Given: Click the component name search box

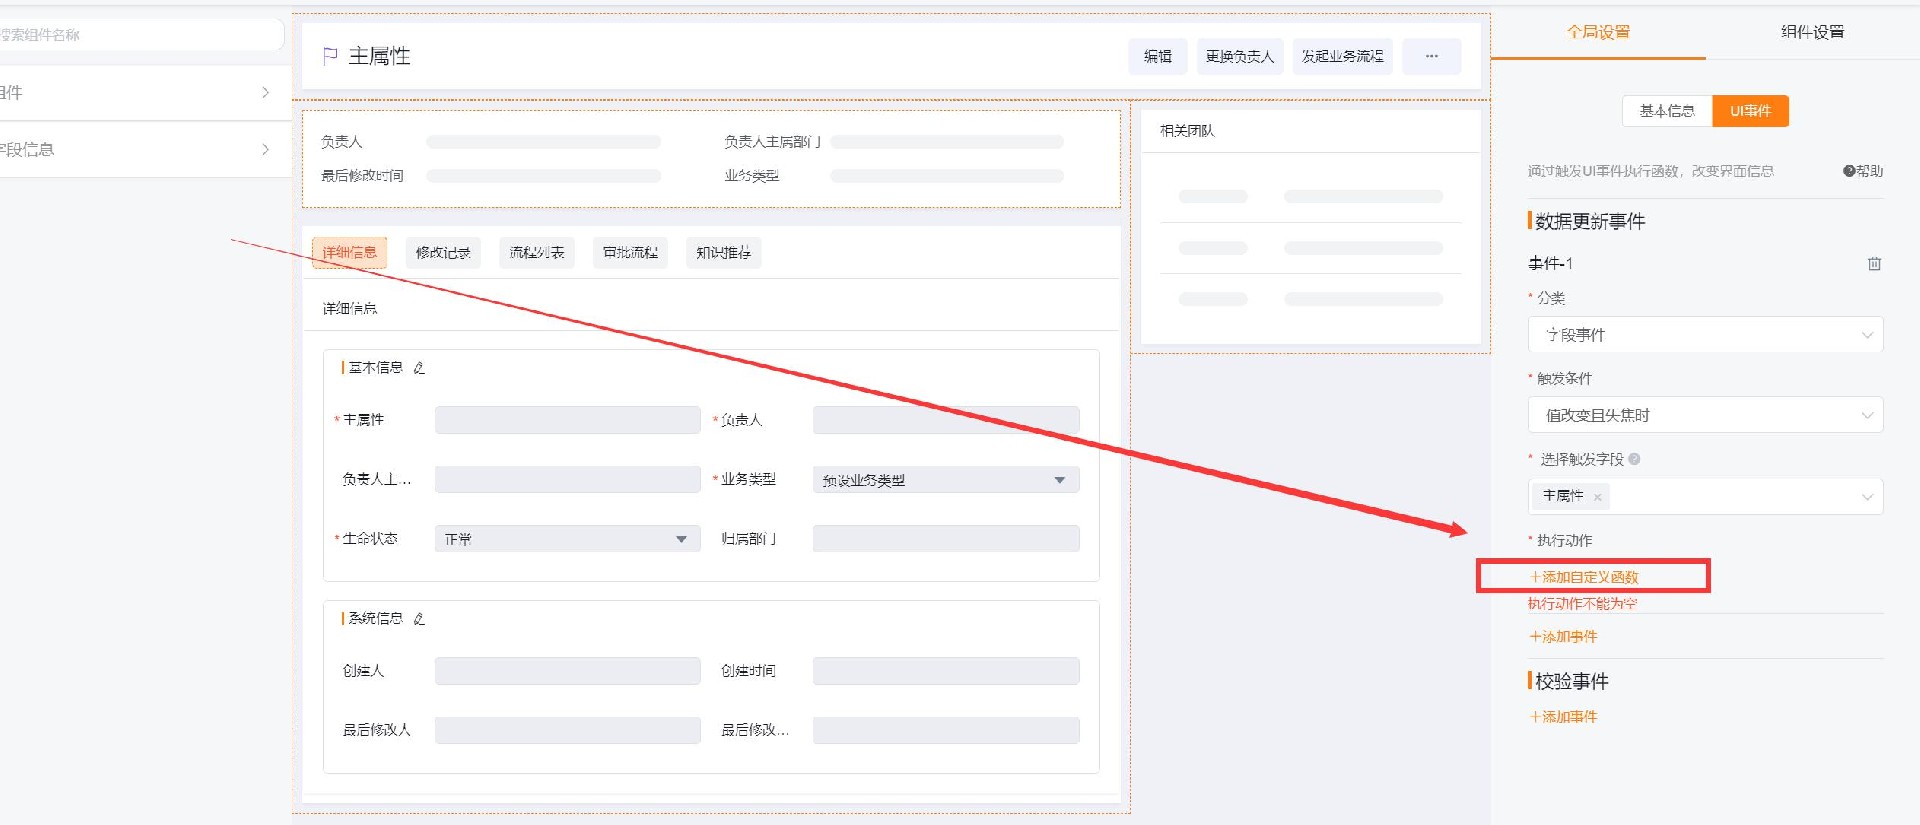Looking at the screenshot, I should (x=140, y=35).
